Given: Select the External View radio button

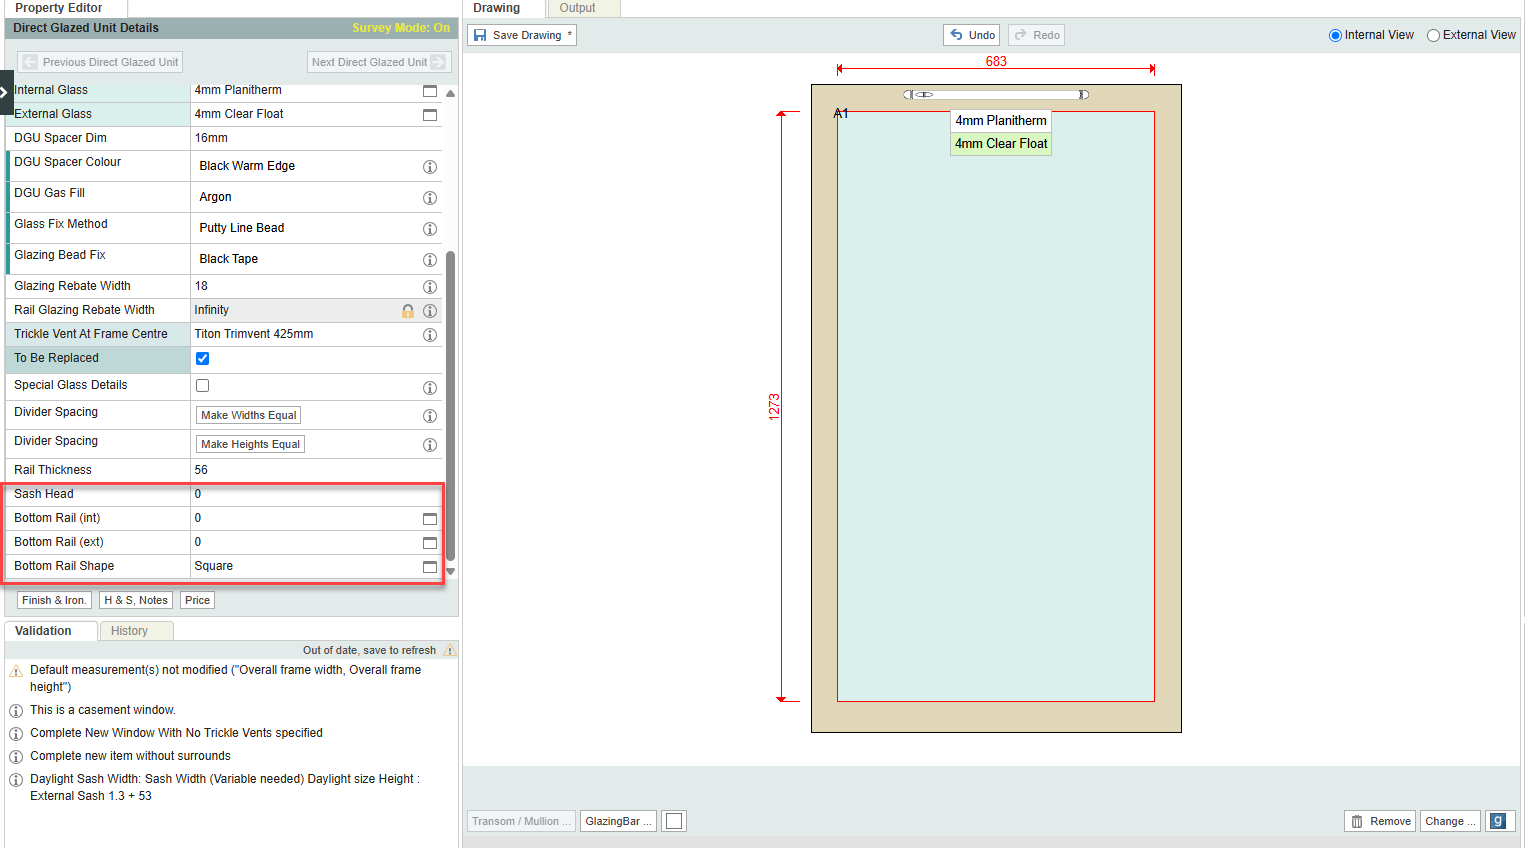Looking at the screenshot, I should [x=1433, y=36].
